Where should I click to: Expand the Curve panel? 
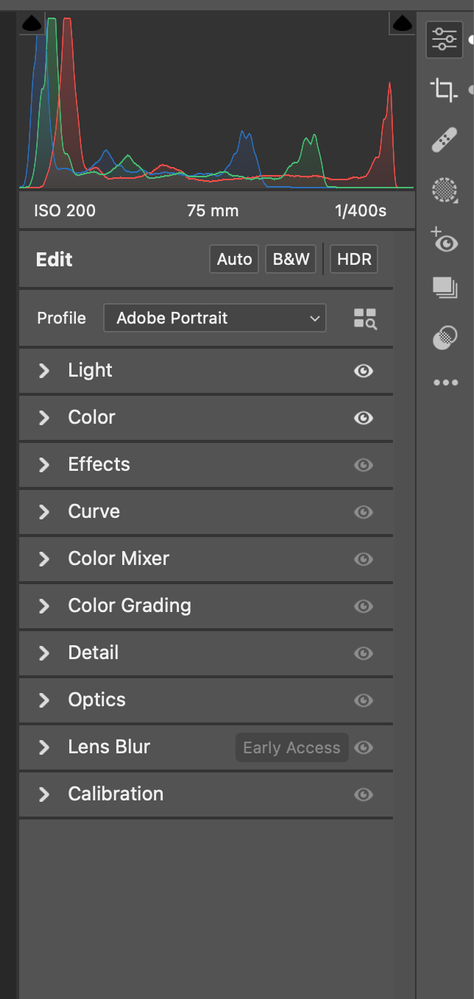coord(206,512)
